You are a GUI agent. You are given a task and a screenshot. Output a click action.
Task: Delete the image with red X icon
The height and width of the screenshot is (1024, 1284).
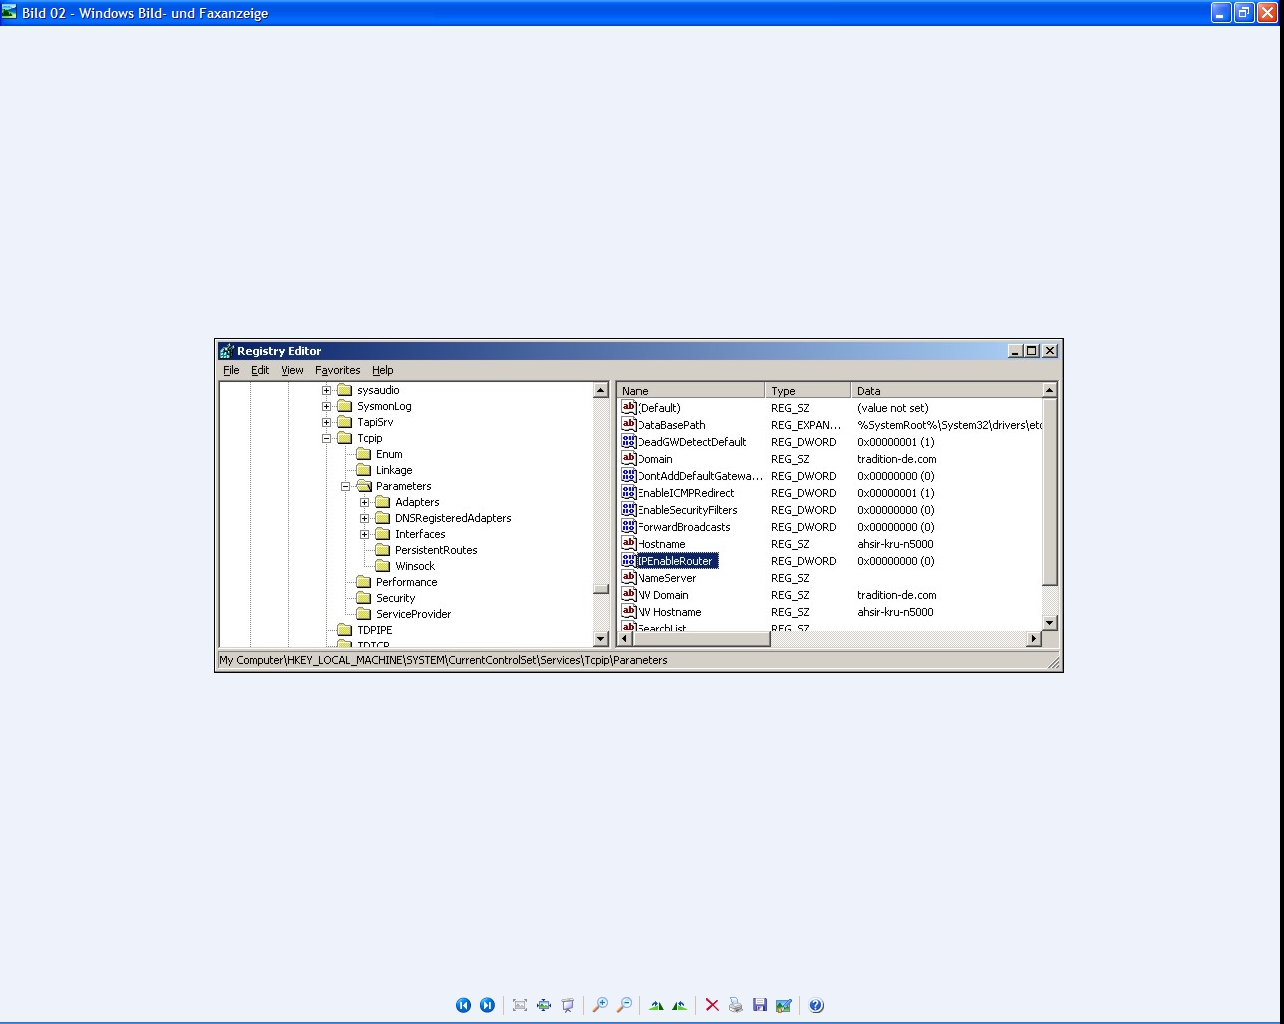[x=712, y=1005]
